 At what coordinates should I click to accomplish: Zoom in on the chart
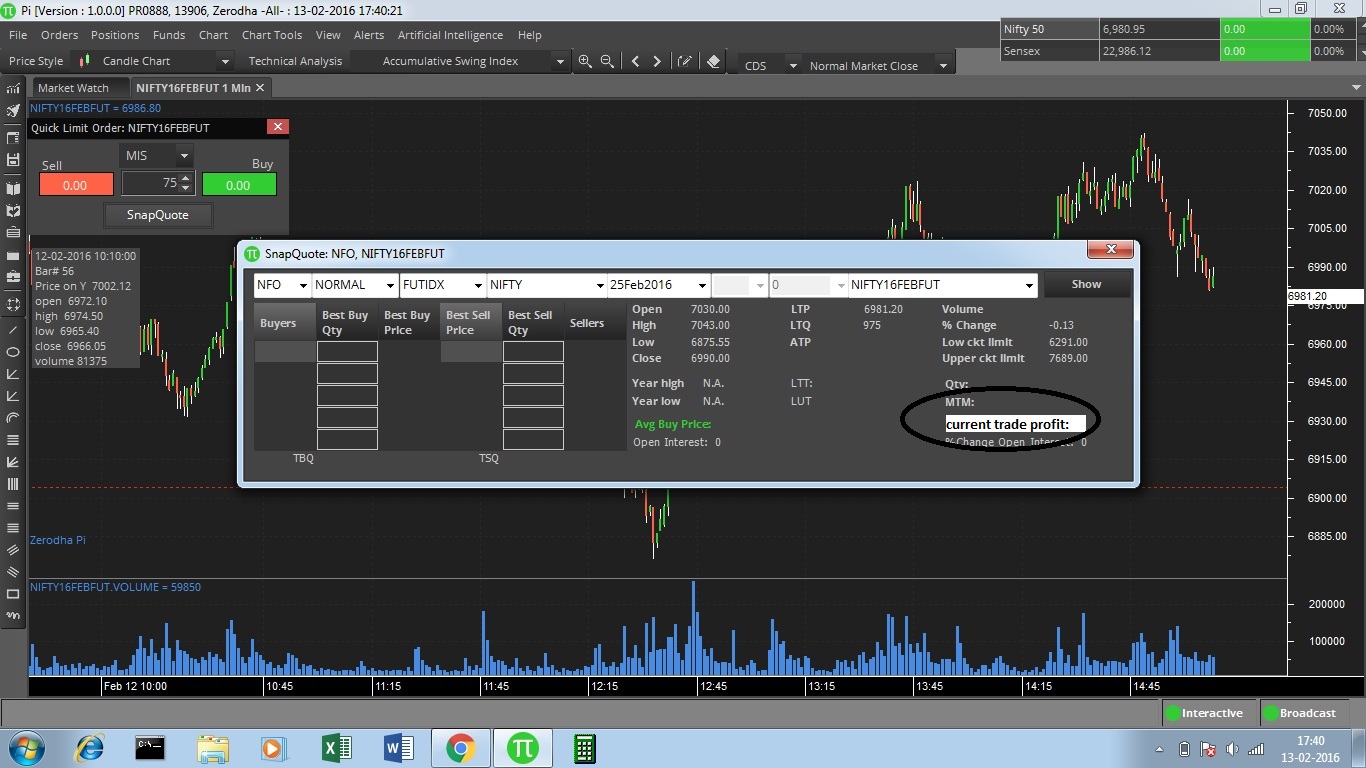[x=585, y=61]
